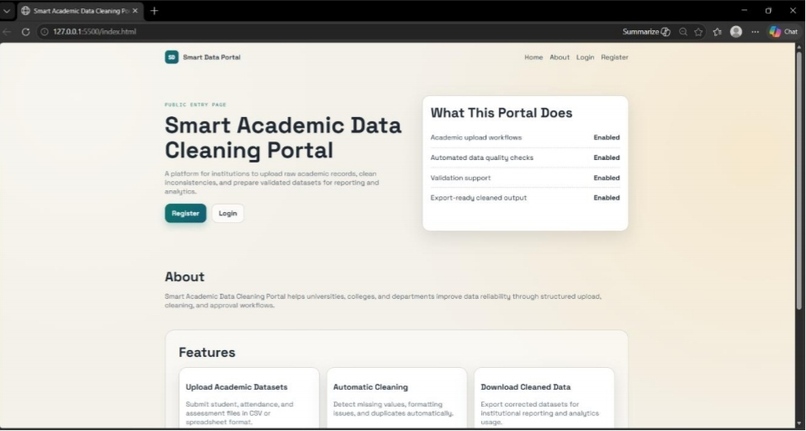The image size is (806, 431).
Task: Open Register from the top navigation
Action: coord(614,57)
